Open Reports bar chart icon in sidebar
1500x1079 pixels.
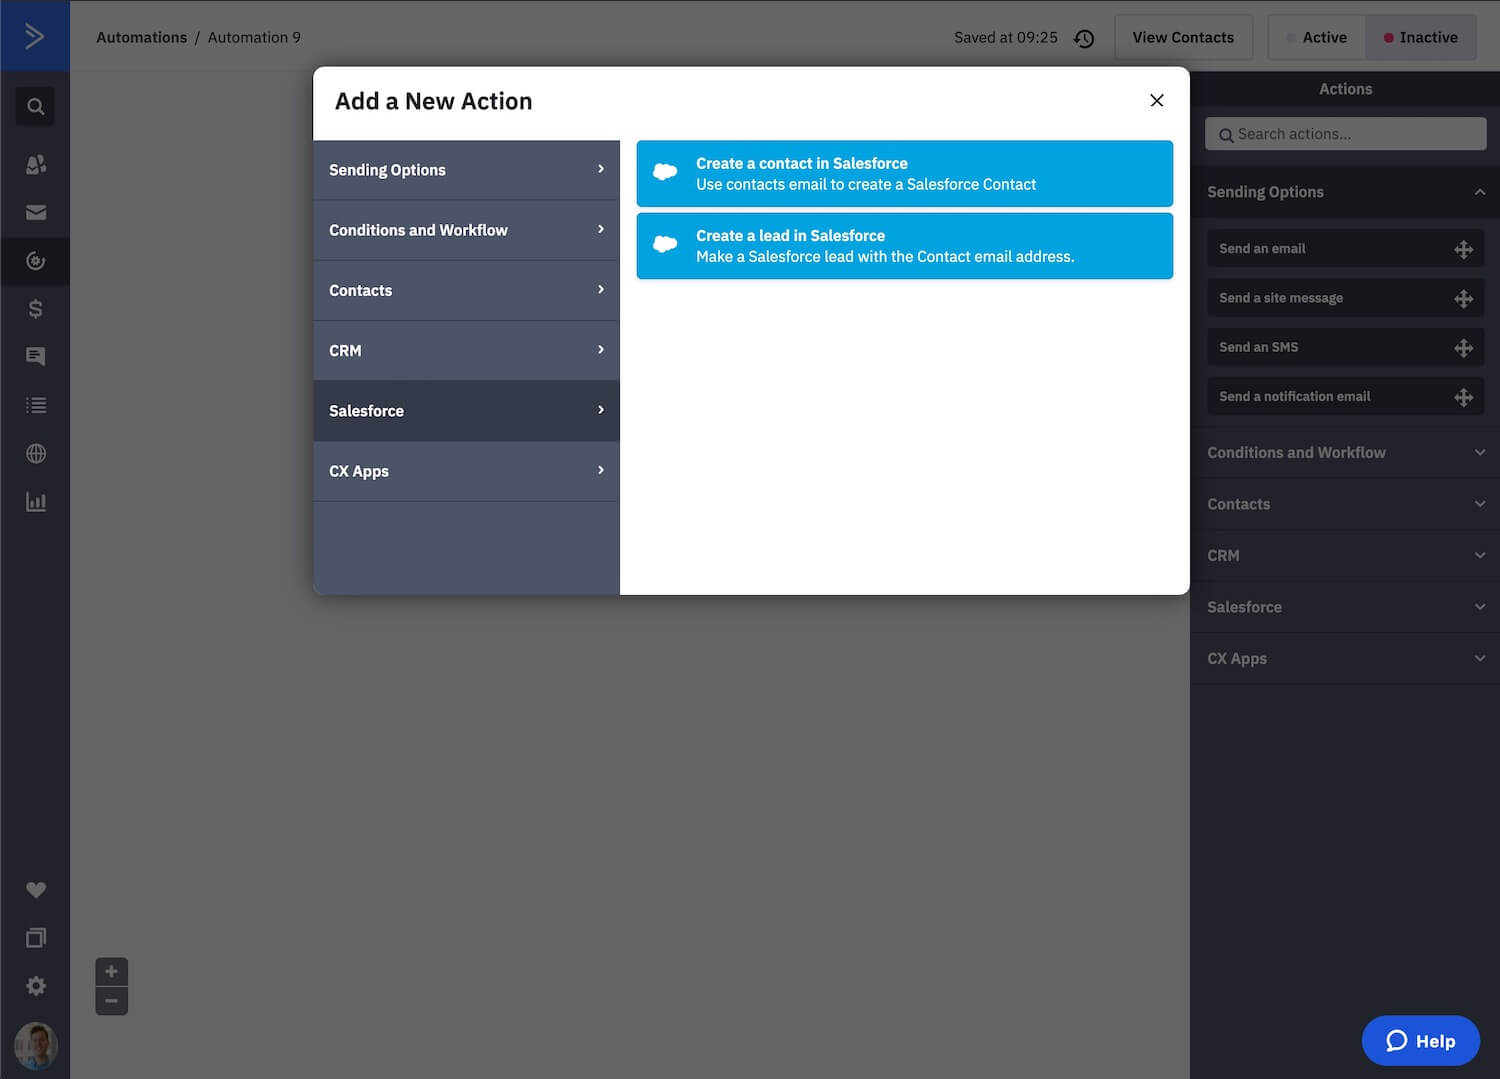coord(35,502)
